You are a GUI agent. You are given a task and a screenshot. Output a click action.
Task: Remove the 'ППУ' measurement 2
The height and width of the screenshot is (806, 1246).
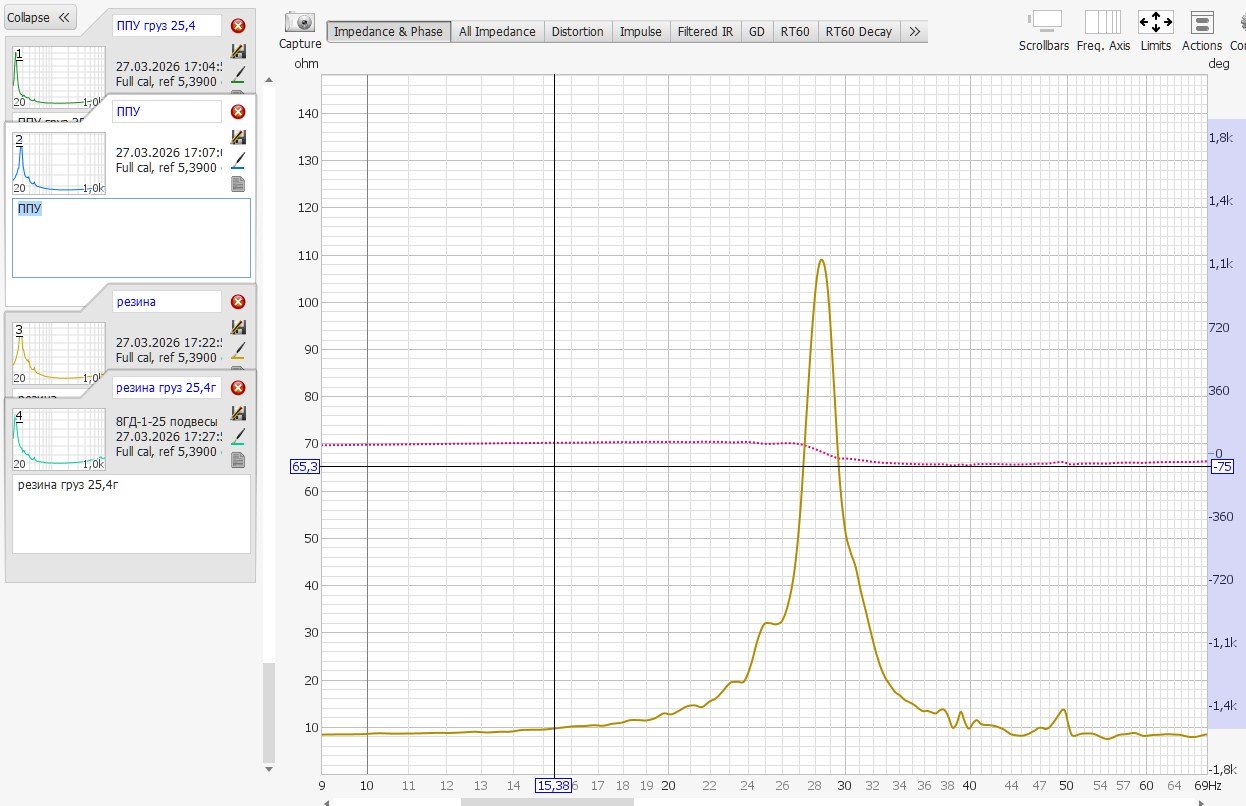[x=238, y=112]
